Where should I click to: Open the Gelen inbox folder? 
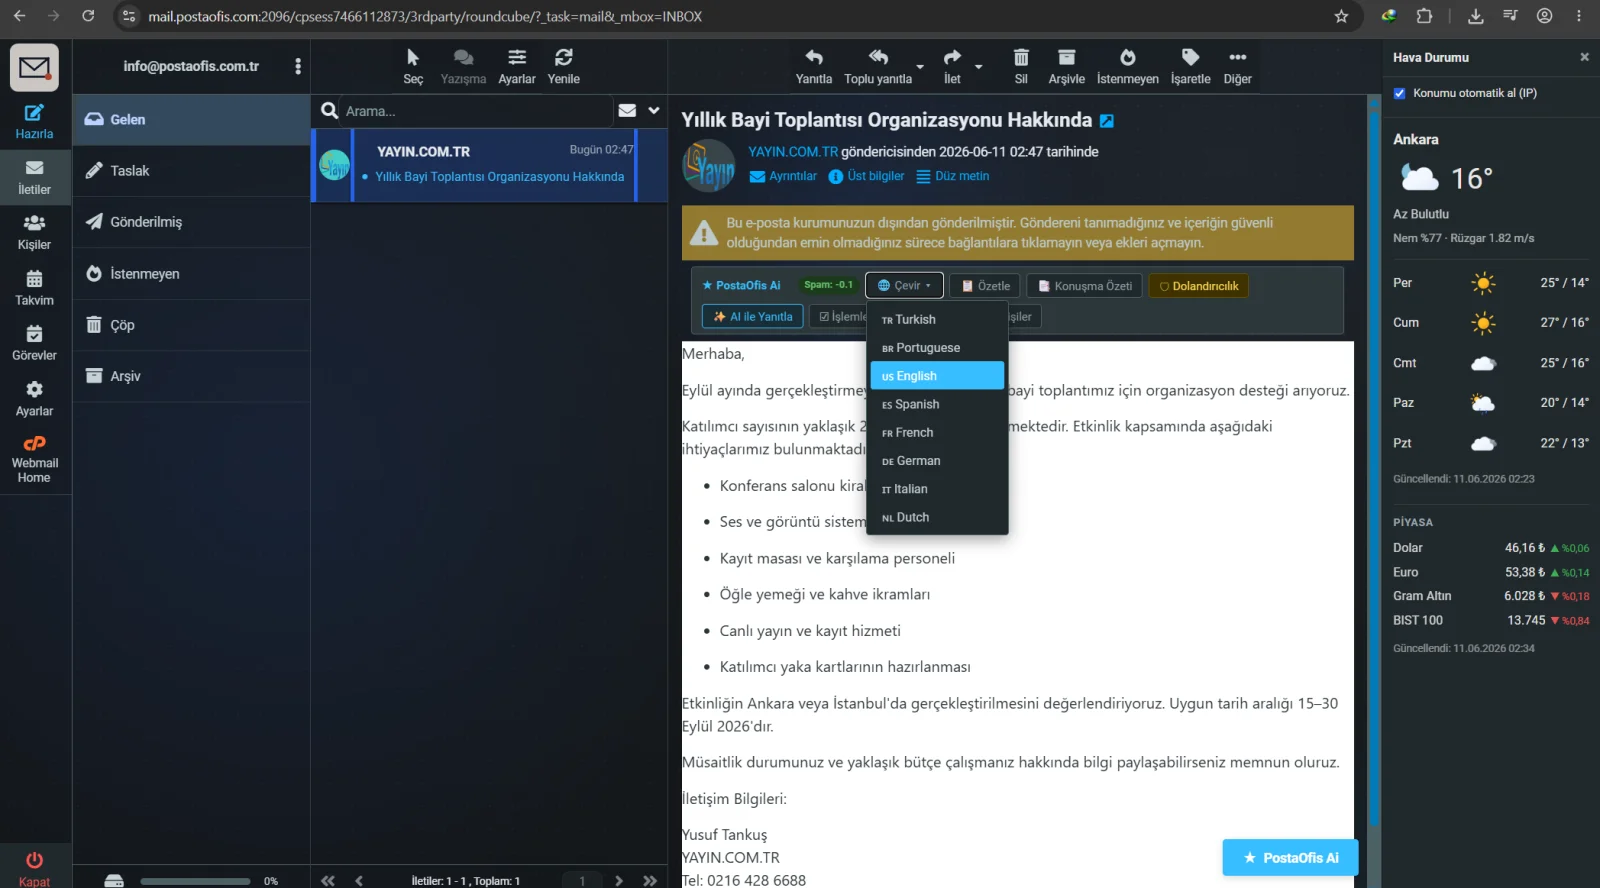pos(191,120)
